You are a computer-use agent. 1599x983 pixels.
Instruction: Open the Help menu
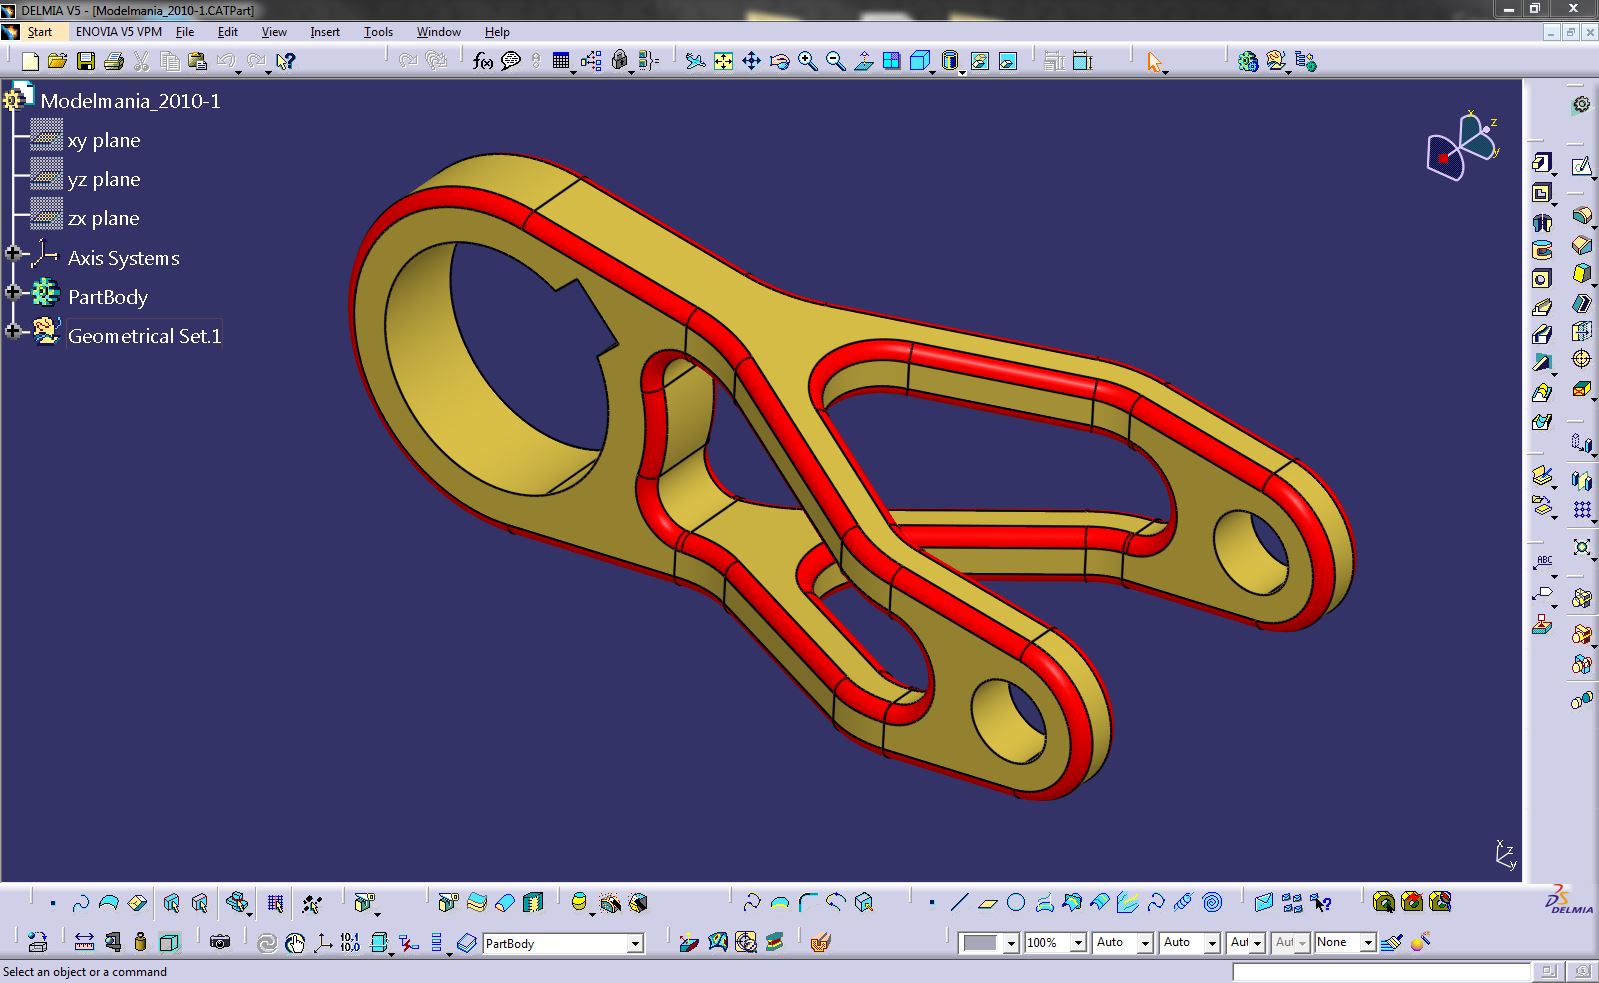(x=497, y=32)
